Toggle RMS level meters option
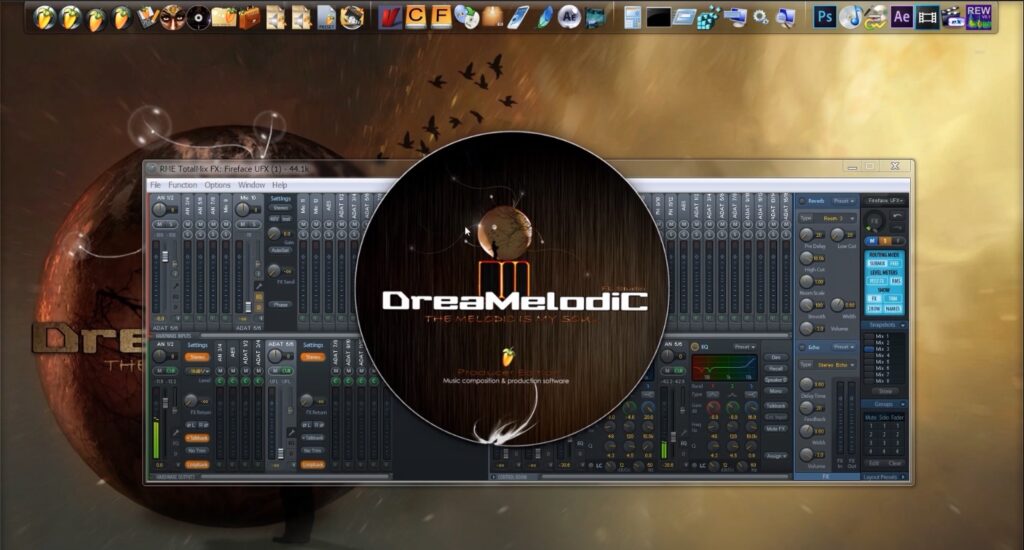This screenshot has height=550, width=1024. pyautogui.click(x=896, y=281)
